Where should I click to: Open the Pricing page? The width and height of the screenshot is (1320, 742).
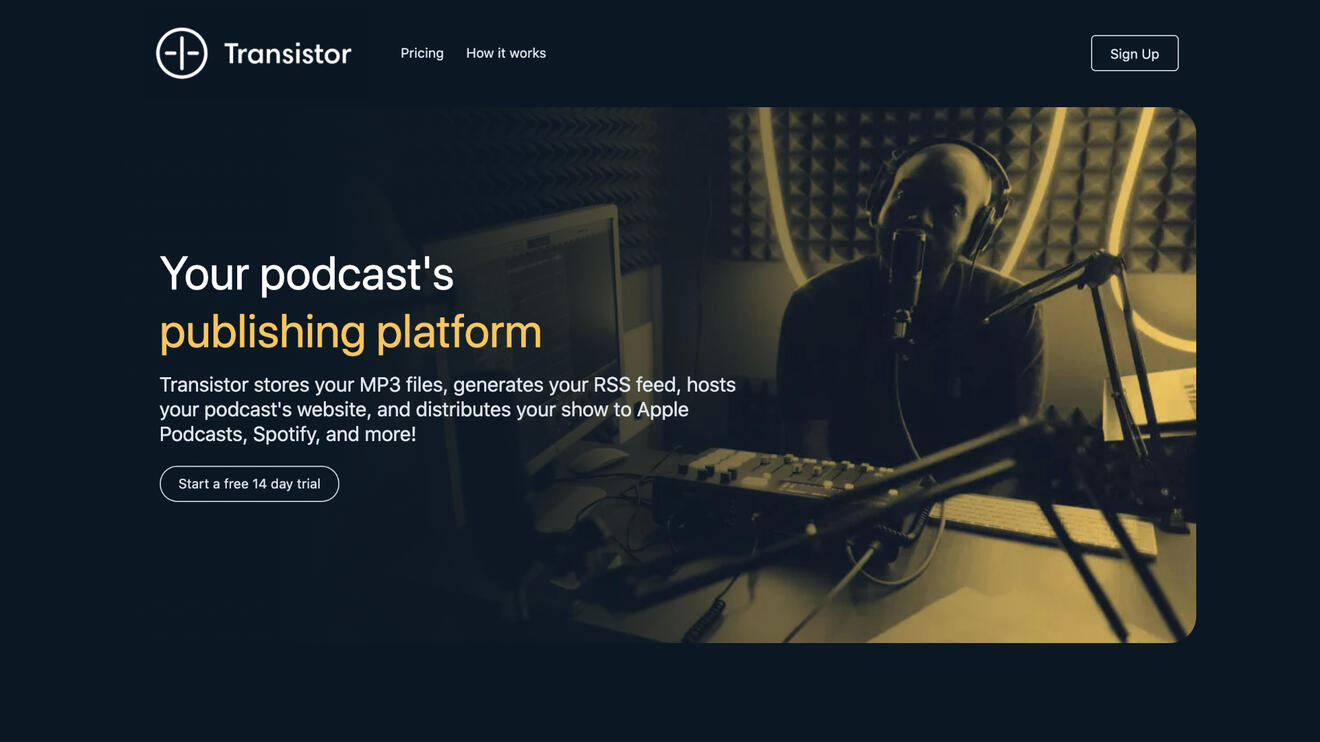pyautogui.click(x=422, y=53)
